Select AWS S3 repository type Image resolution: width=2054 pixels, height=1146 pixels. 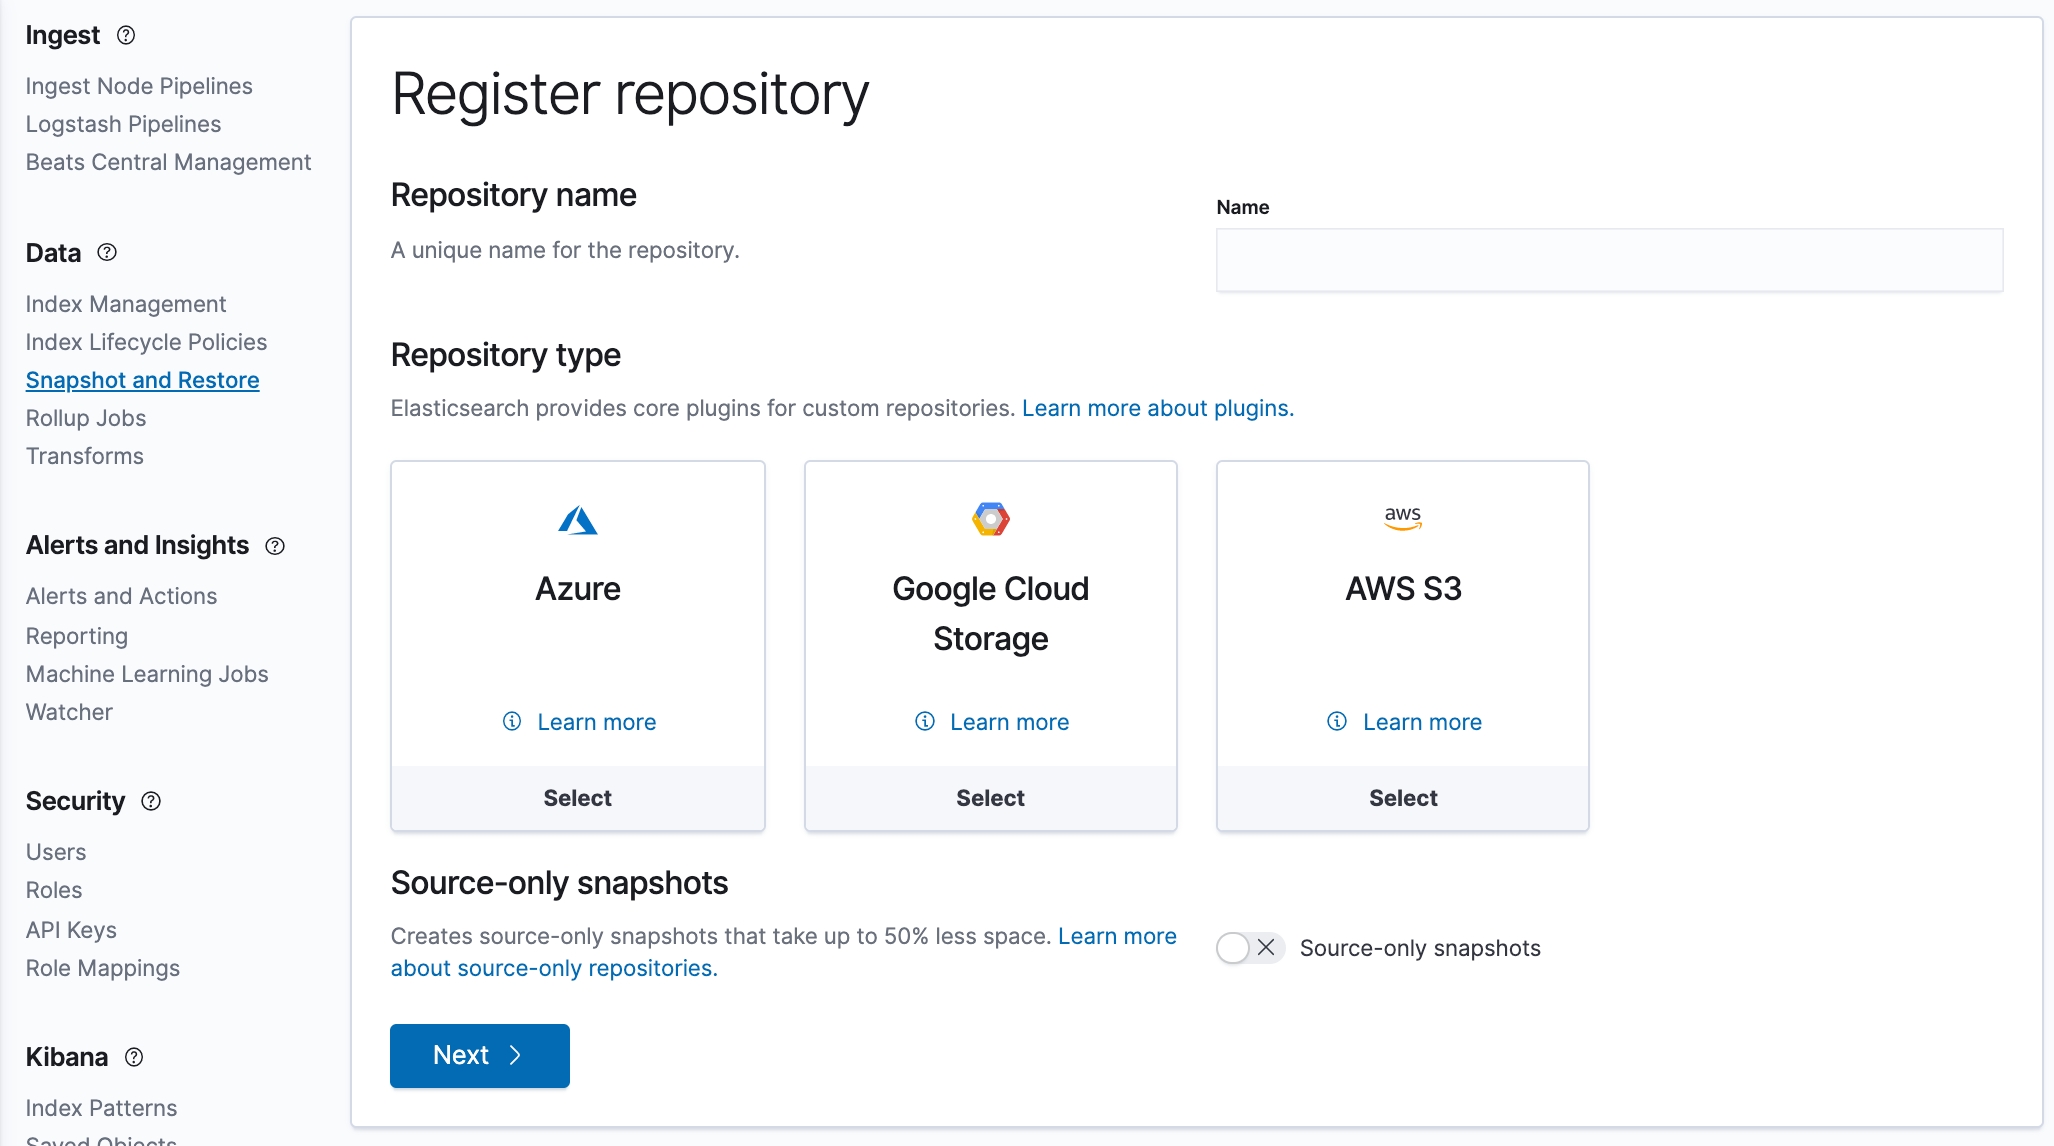[1402, 798]
